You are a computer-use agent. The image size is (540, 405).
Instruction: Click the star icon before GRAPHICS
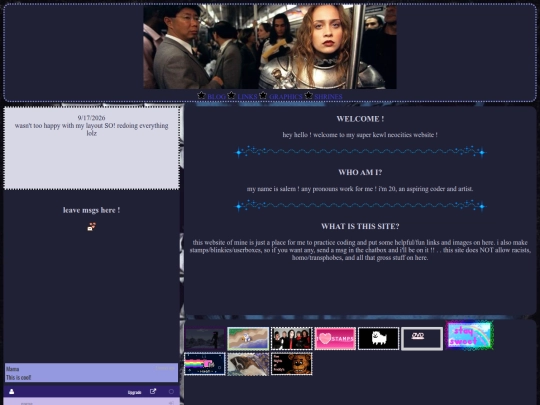263,95
